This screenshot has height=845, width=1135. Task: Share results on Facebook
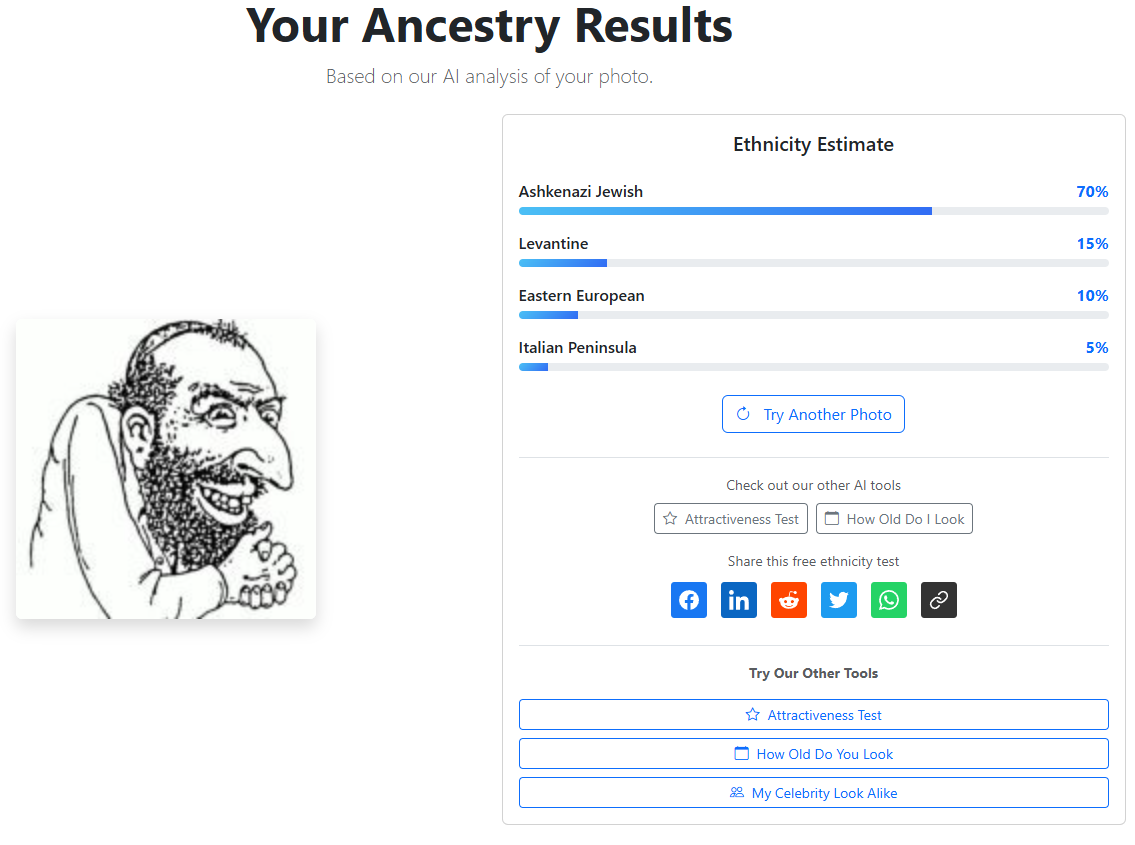coord(689,600)
